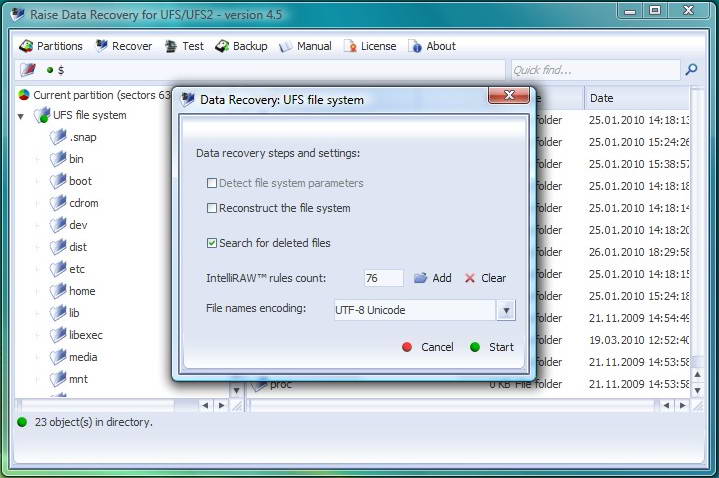Select the dev folder icon in tree
Viewport: 719px width, 478px height.
(58, 225)
